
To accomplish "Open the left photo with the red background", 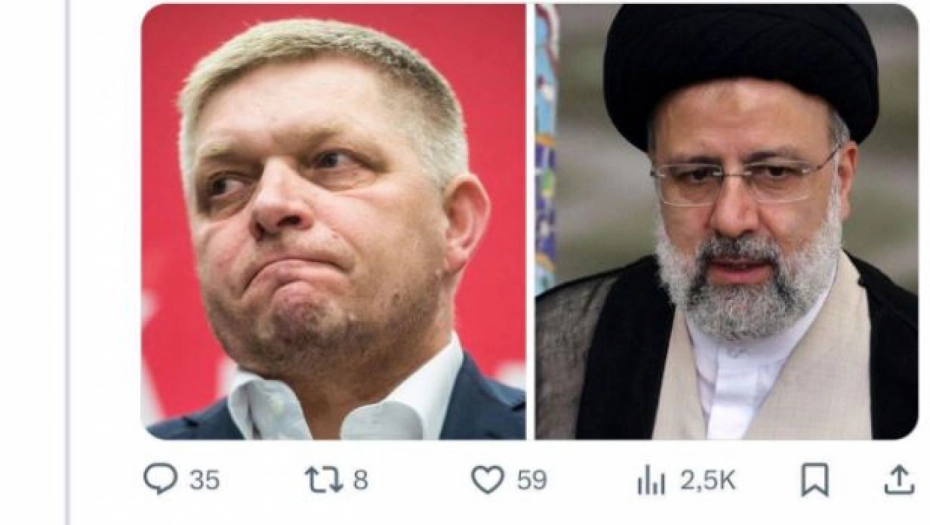I will point(333,221).
